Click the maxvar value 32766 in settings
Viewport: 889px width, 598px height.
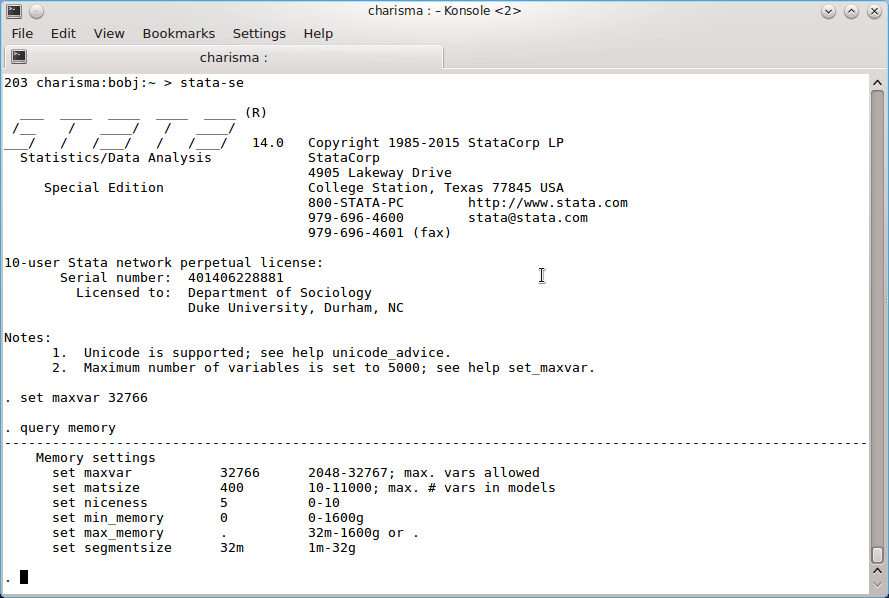(x=240, y=473)
